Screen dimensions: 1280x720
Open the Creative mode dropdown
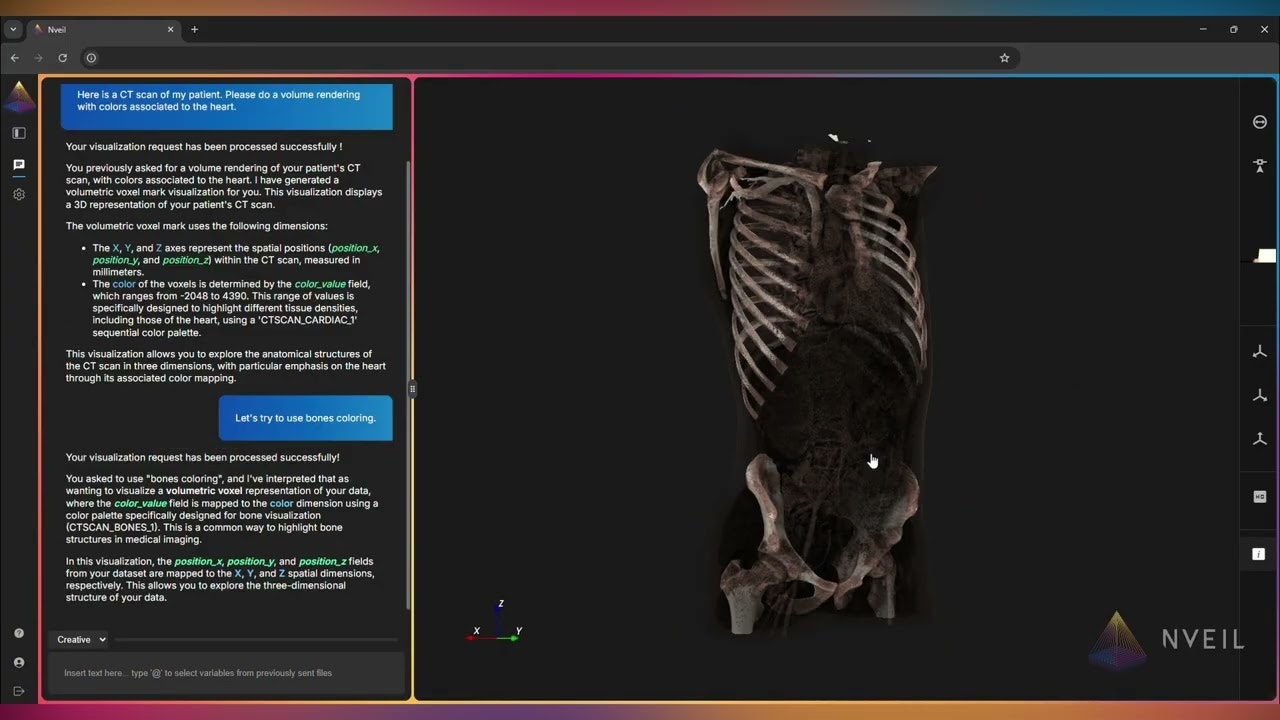[81, 639]
